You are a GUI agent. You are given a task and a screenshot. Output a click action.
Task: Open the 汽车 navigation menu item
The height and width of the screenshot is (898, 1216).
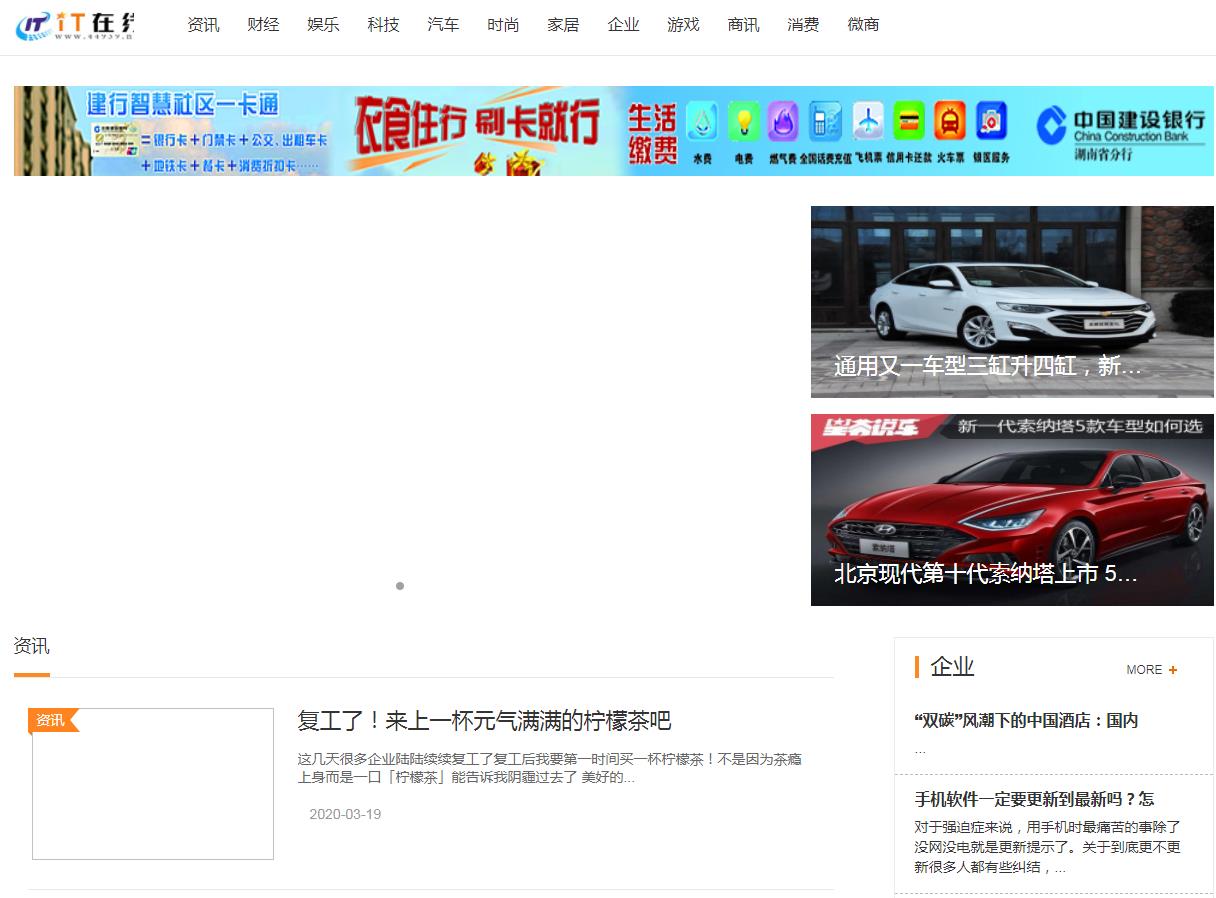(443, 25)
